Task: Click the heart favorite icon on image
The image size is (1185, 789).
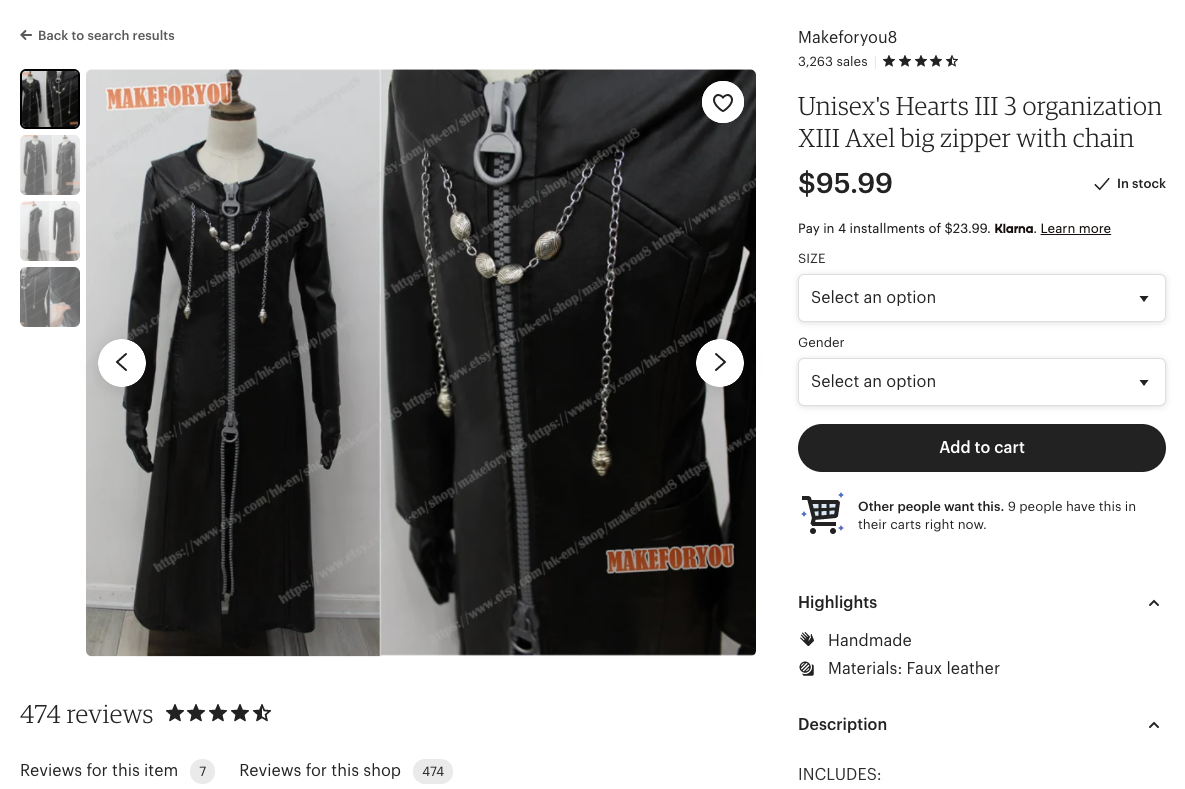Action: 722,102
